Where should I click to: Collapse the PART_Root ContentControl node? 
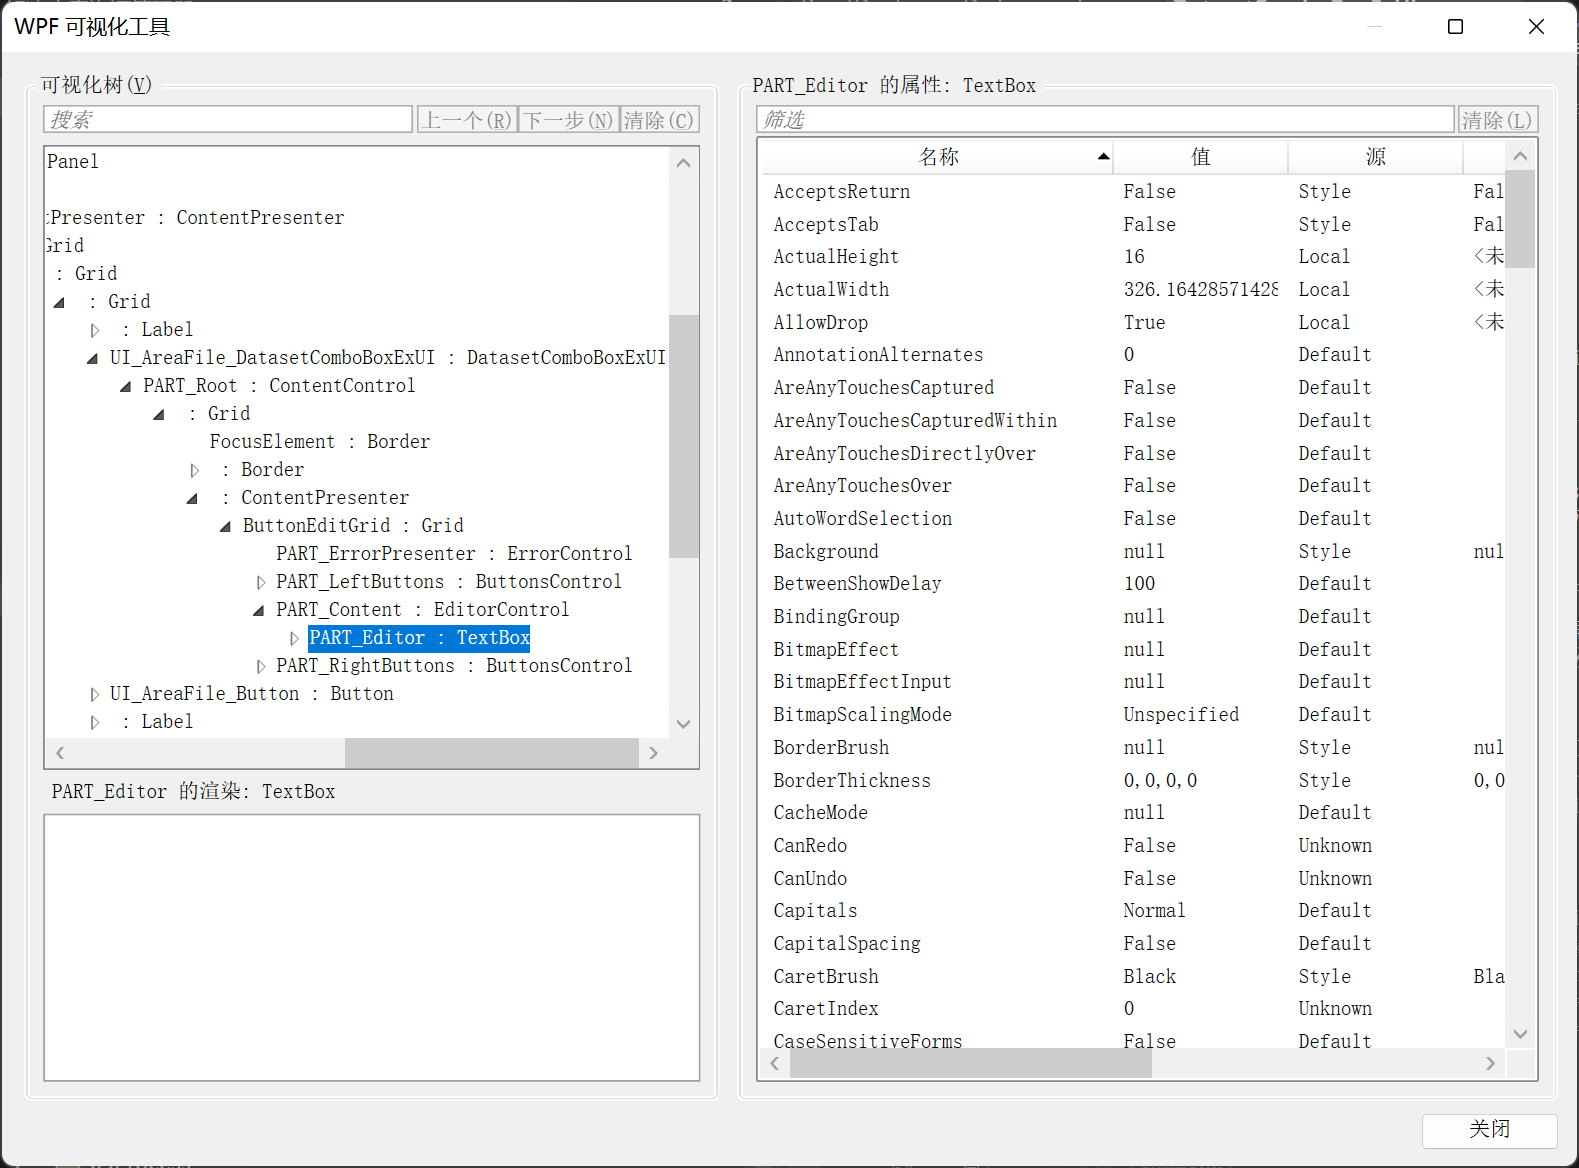(126, 386)
